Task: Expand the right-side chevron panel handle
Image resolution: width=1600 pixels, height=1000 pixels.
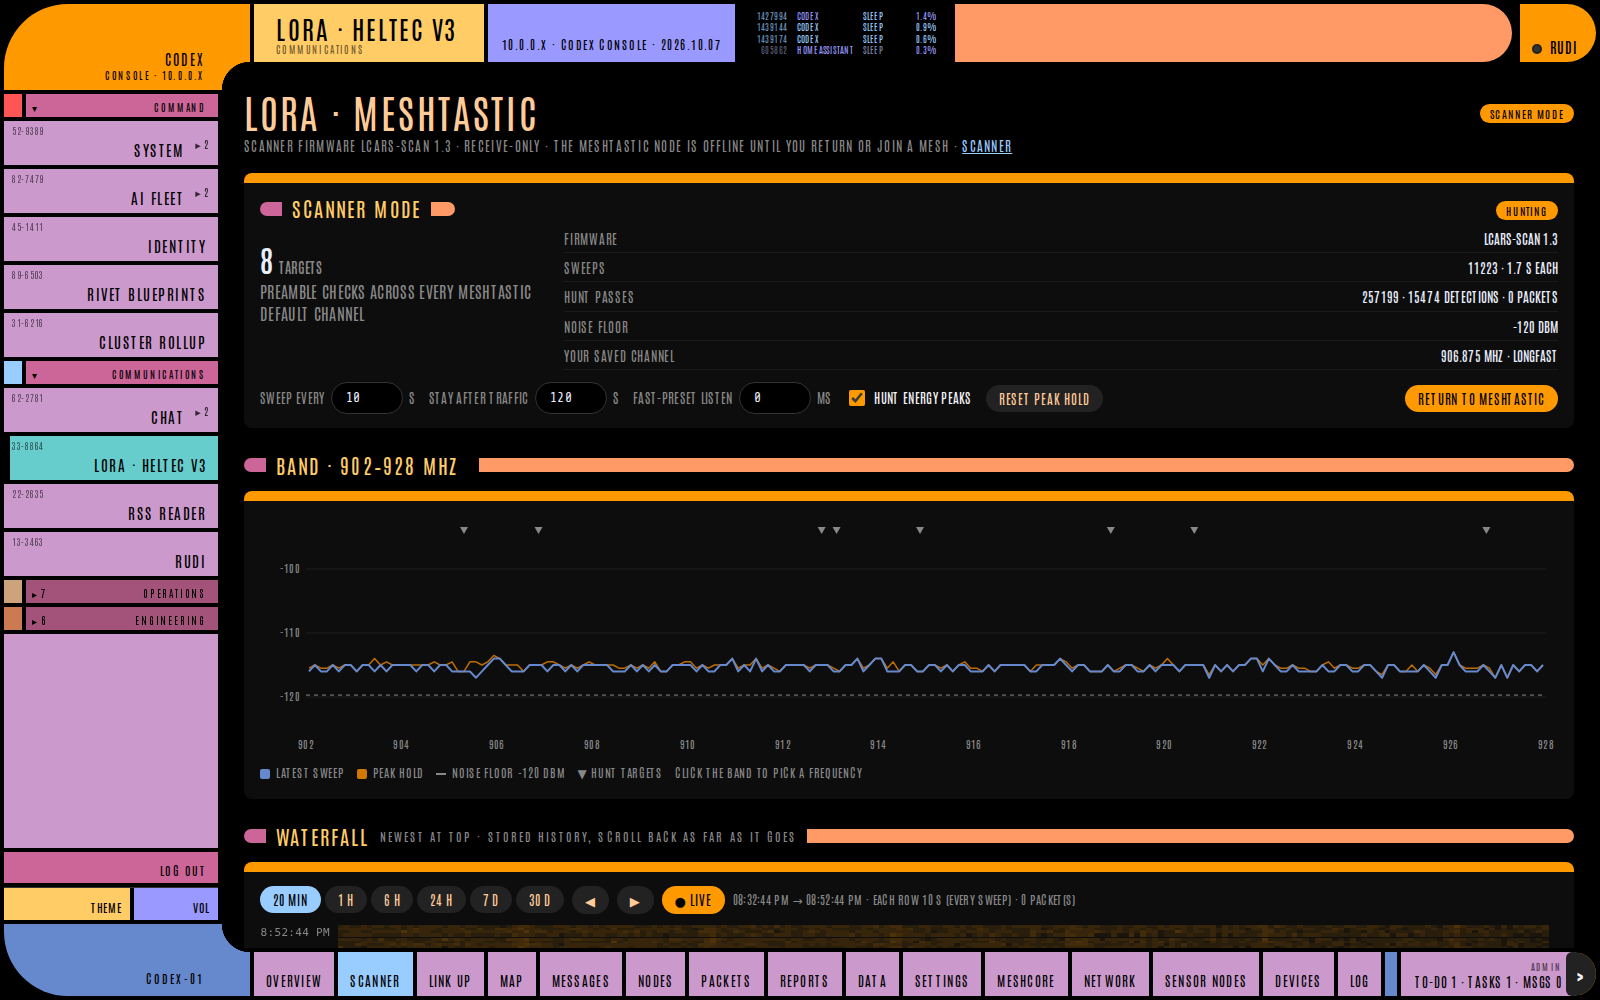Action: pos(1580,976)
